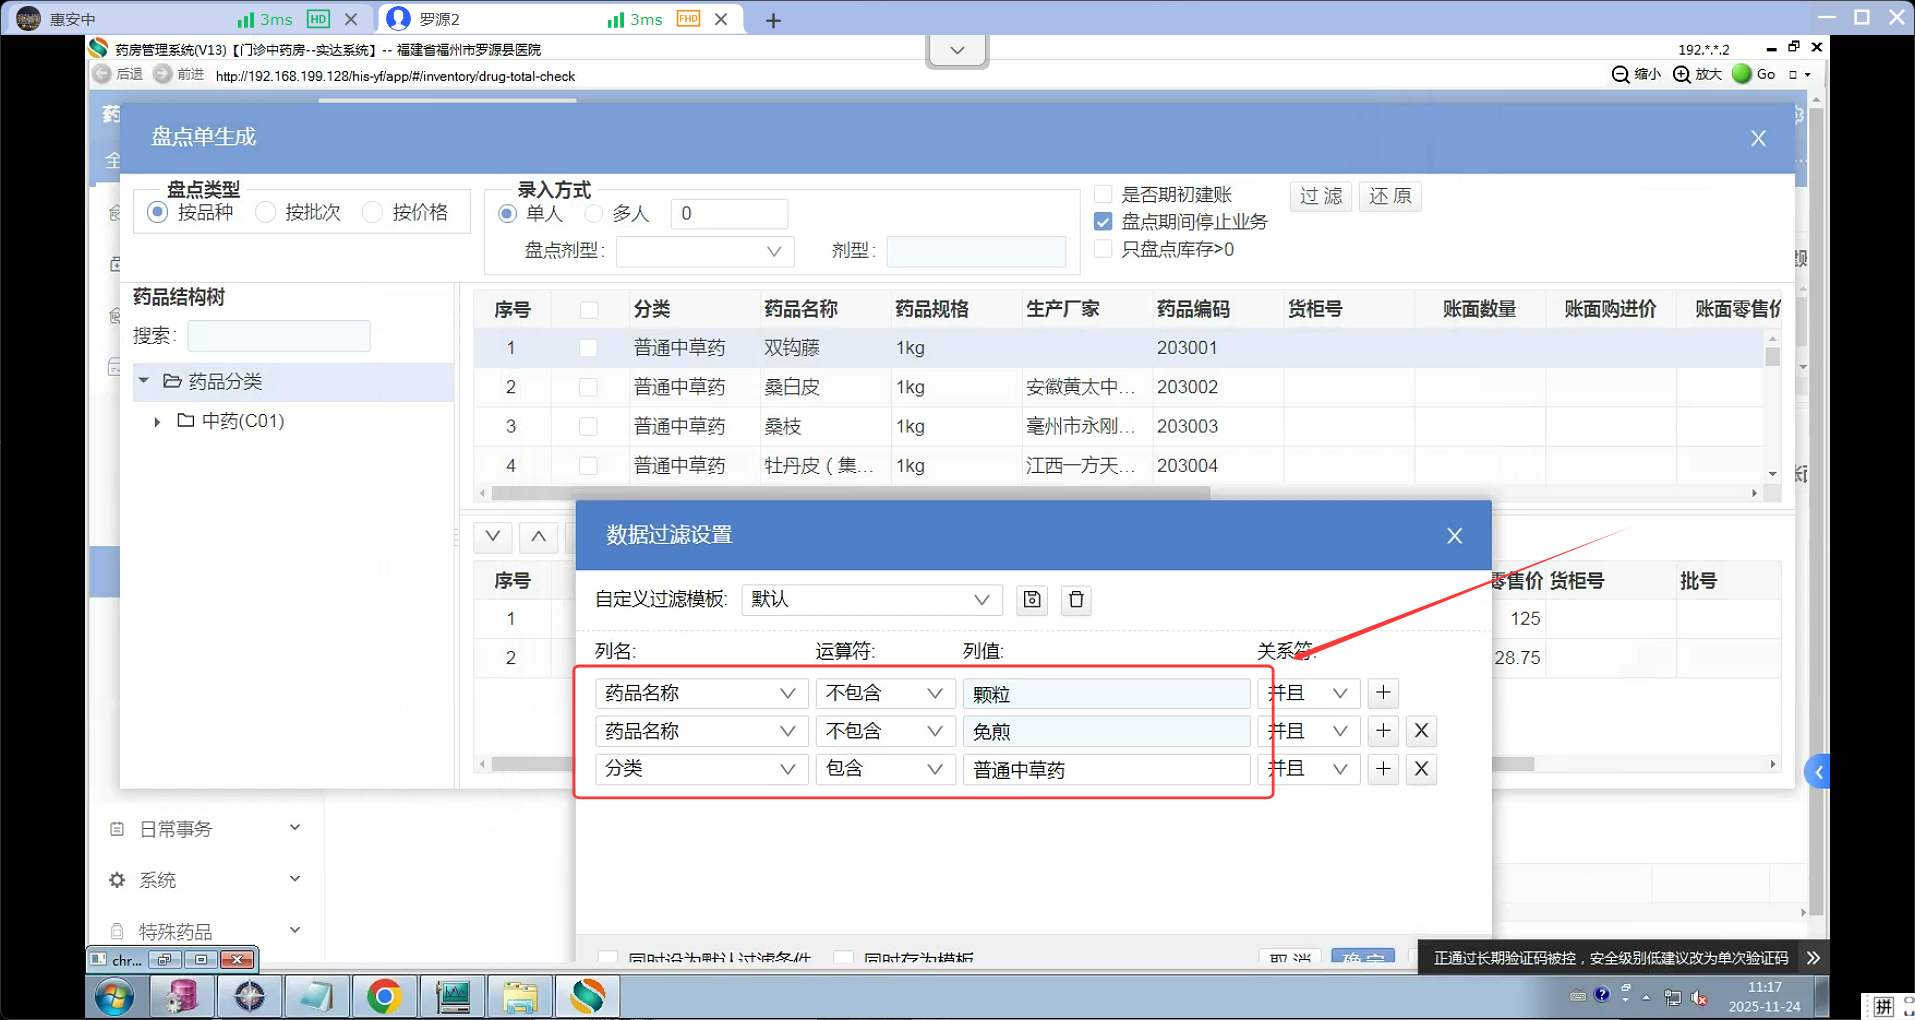Tick the checkbox for the 双钩藤 row
The height and width of the screenshot is (1020, 1915).
point(588,348)
